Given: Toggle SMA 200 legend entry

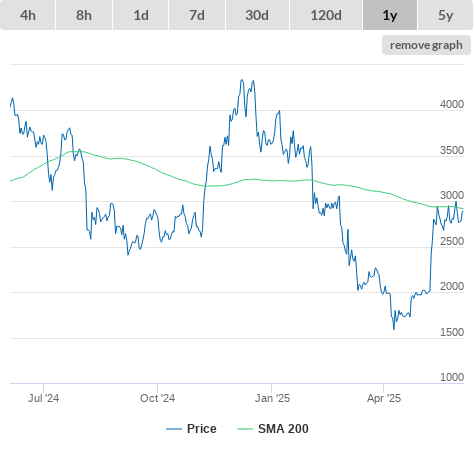Looking at the screenshot, I should point(273,429).
